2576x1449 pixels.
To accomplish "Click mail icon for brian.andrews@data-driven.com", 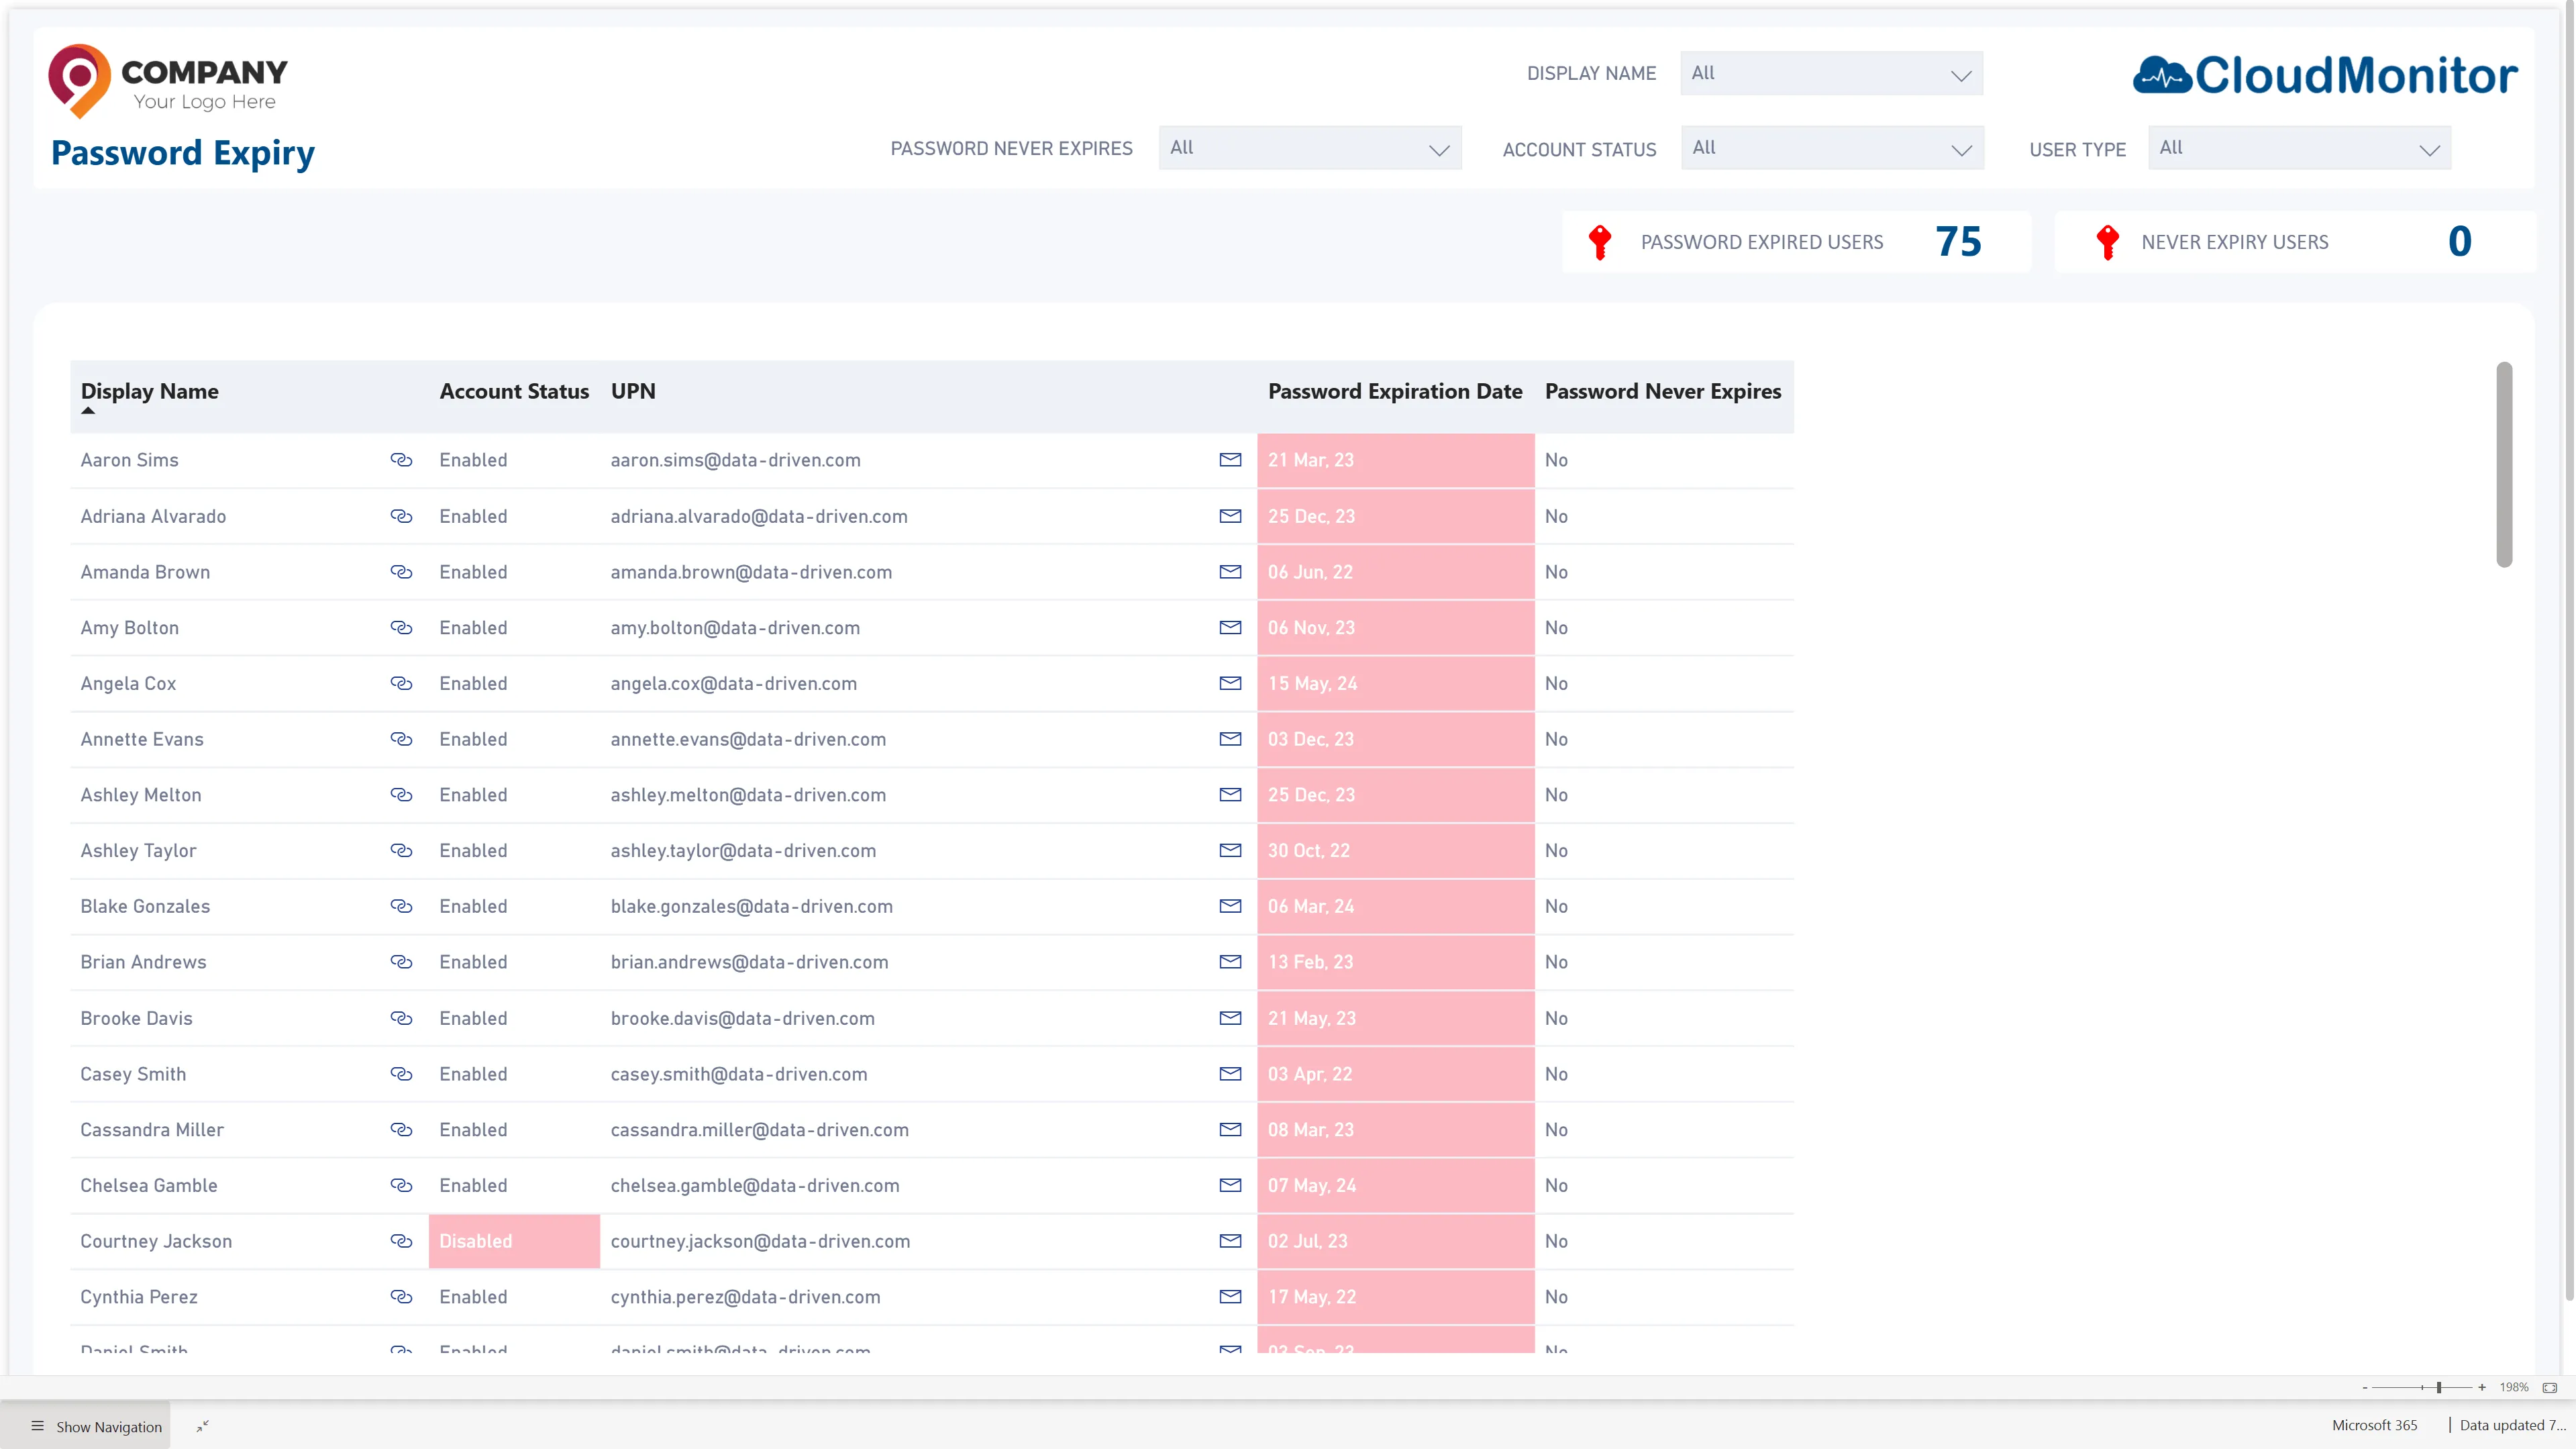I will click(x=1230, y=962).
